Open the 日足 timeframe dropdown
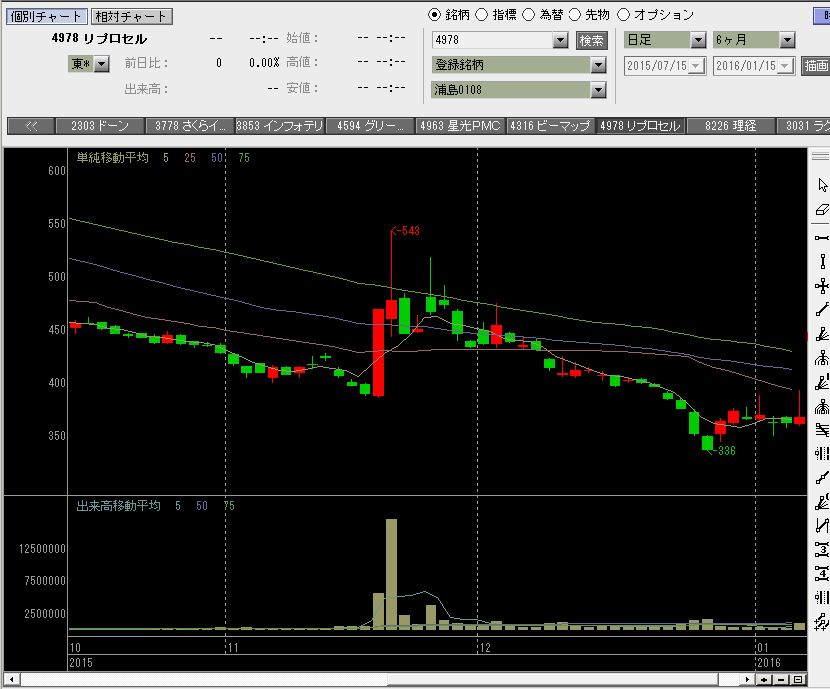This screenshot has height=689, width=830. [x=698, y=40]
